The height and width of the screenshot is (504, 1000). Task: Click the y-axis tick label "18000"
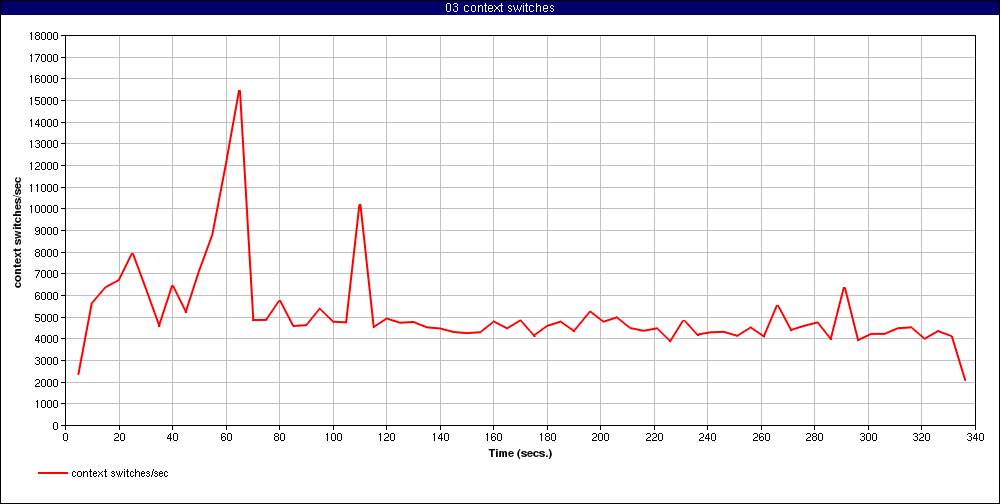click(44, 36)
